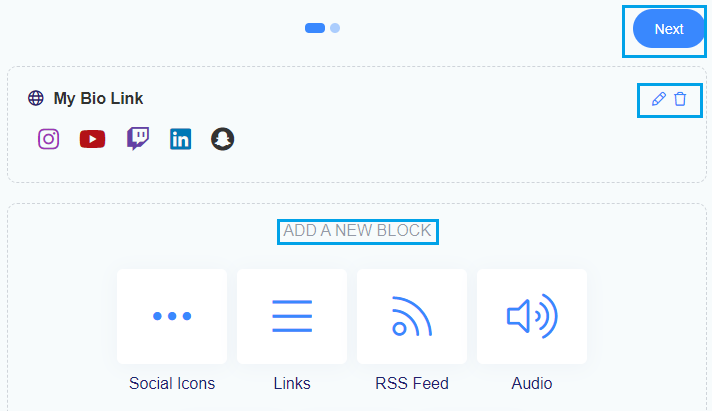Click the Next button
Image resolution: width=712 pixels, height=411 pixels.
(x=668, y=29)
